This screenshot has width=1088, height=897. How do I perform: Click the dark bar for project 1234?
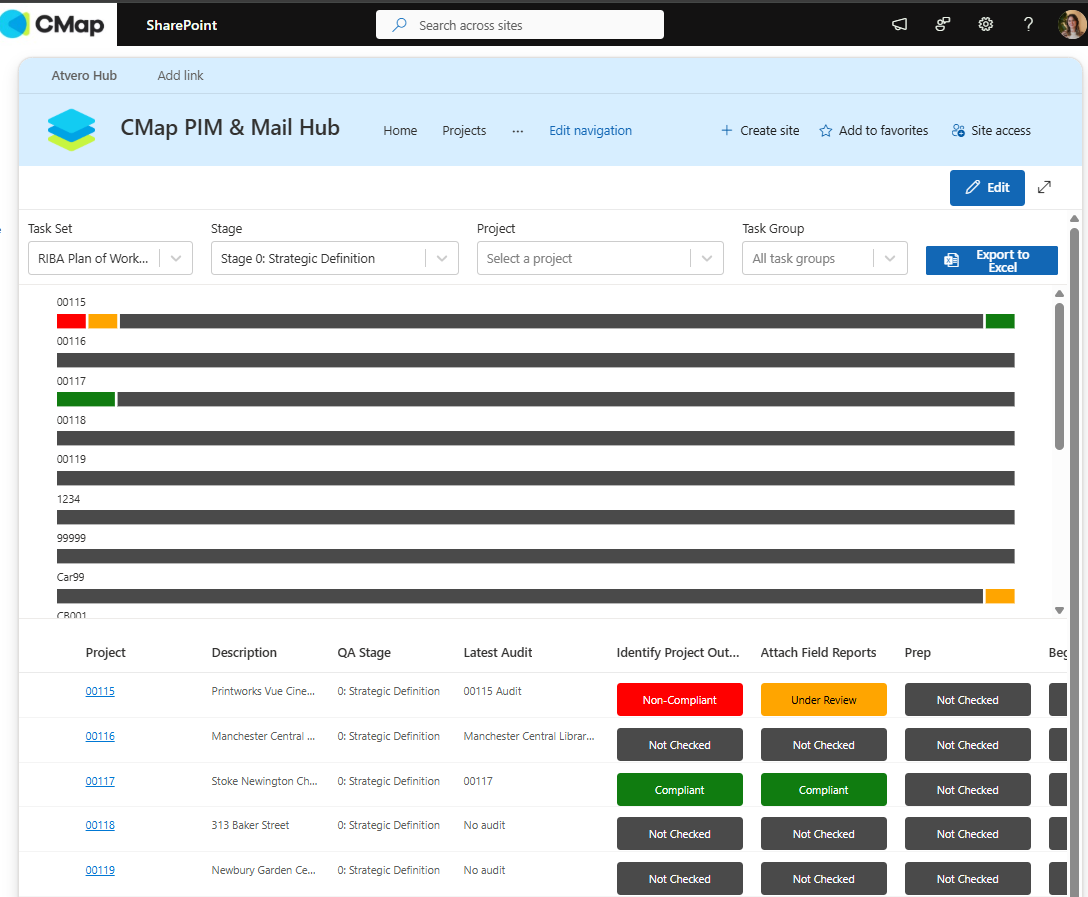click(536, 518)
